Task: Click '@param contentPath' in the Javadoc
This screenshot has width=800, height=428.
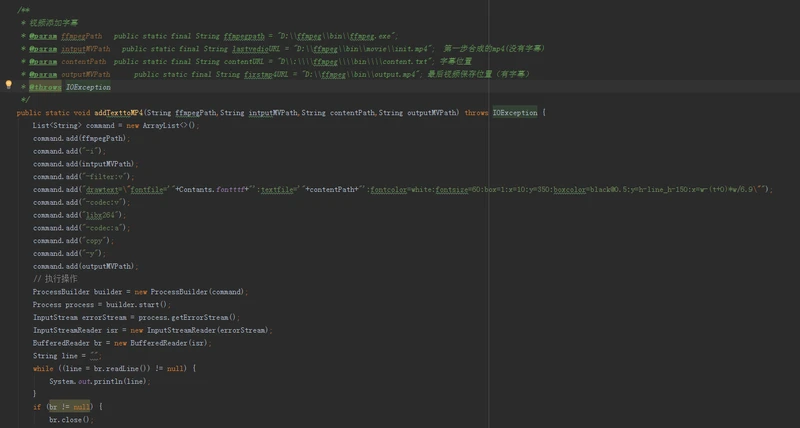Action: [67, 61]
